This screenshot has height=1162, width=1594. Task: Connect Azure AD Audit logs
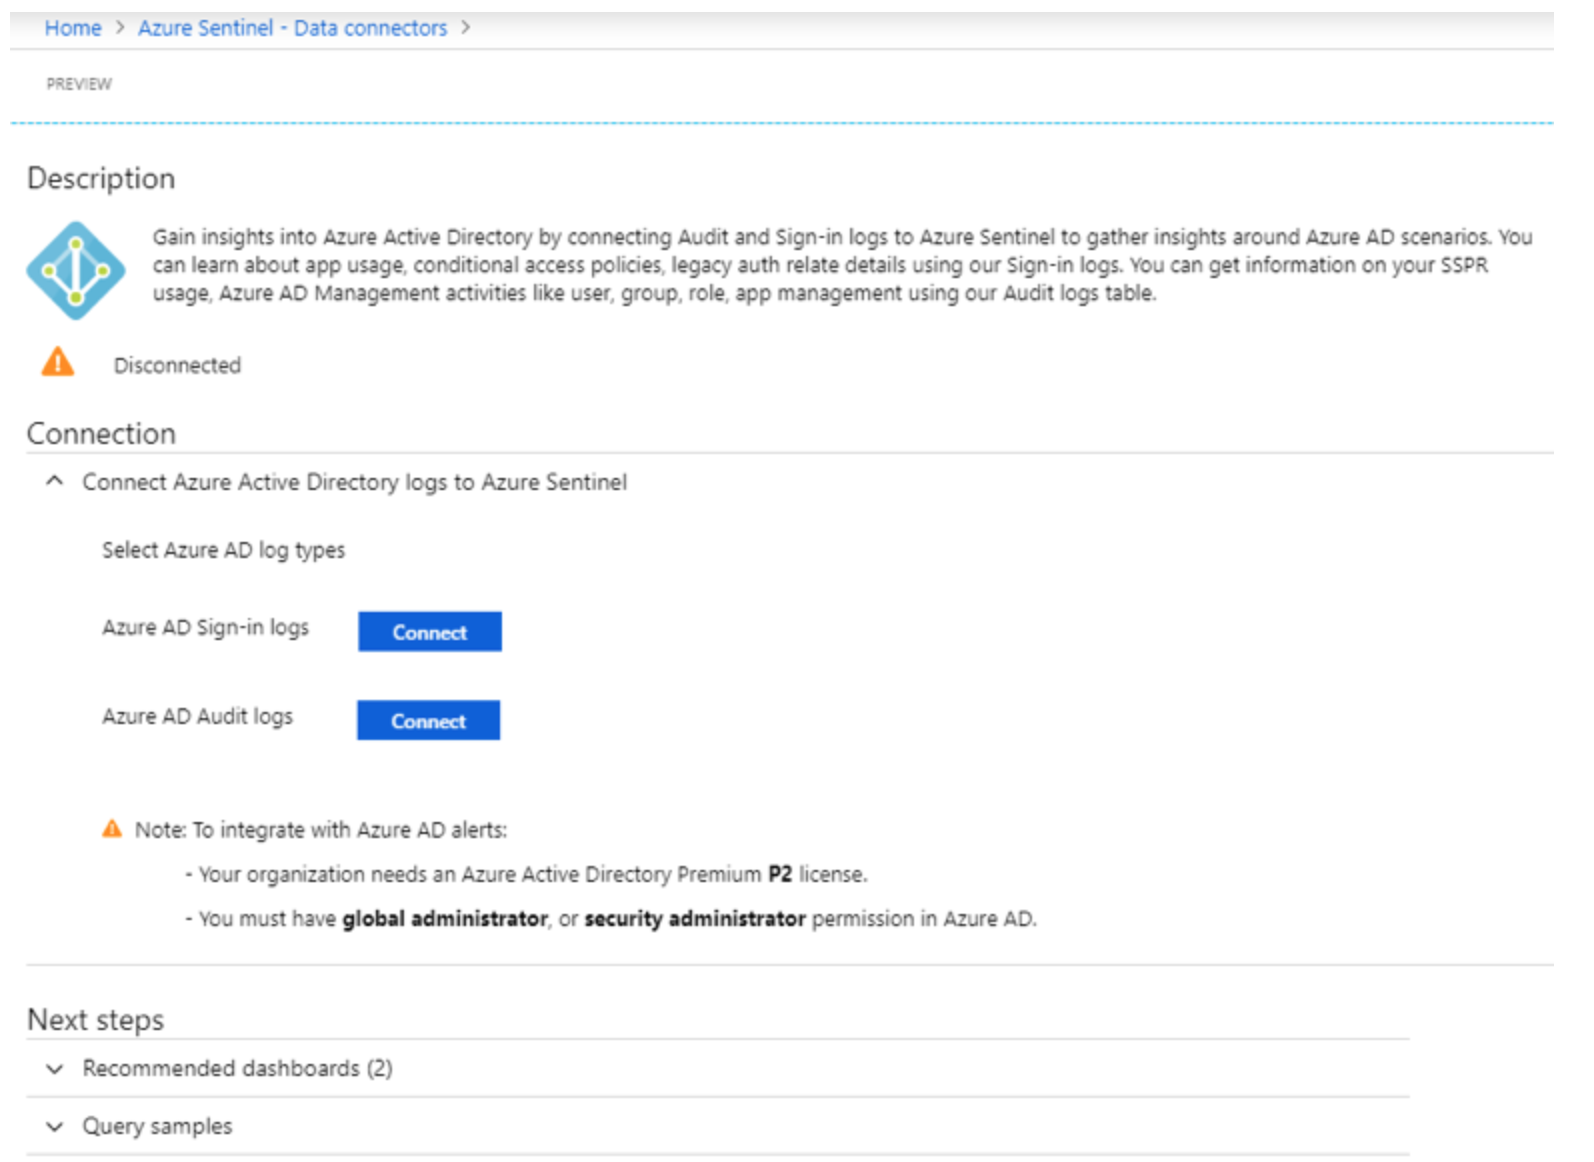coord(428,721)
